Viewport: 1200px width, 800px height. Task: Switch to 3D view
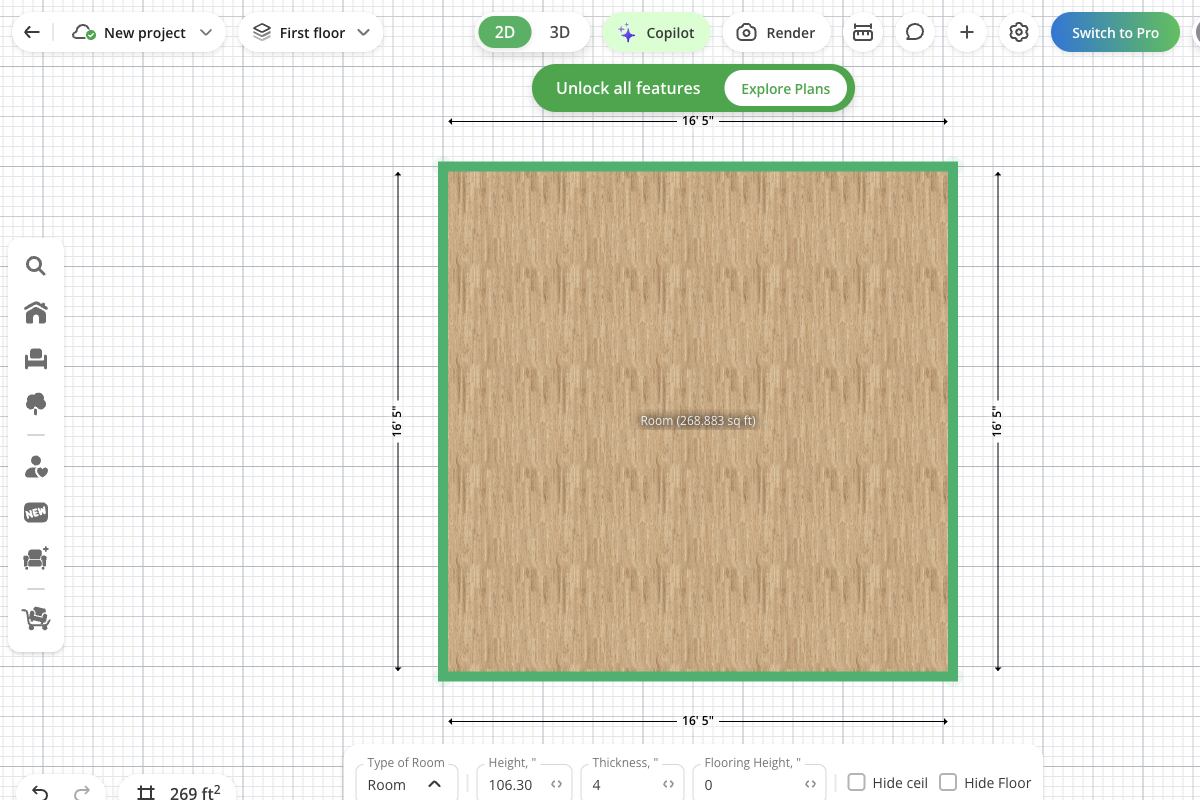560,32
